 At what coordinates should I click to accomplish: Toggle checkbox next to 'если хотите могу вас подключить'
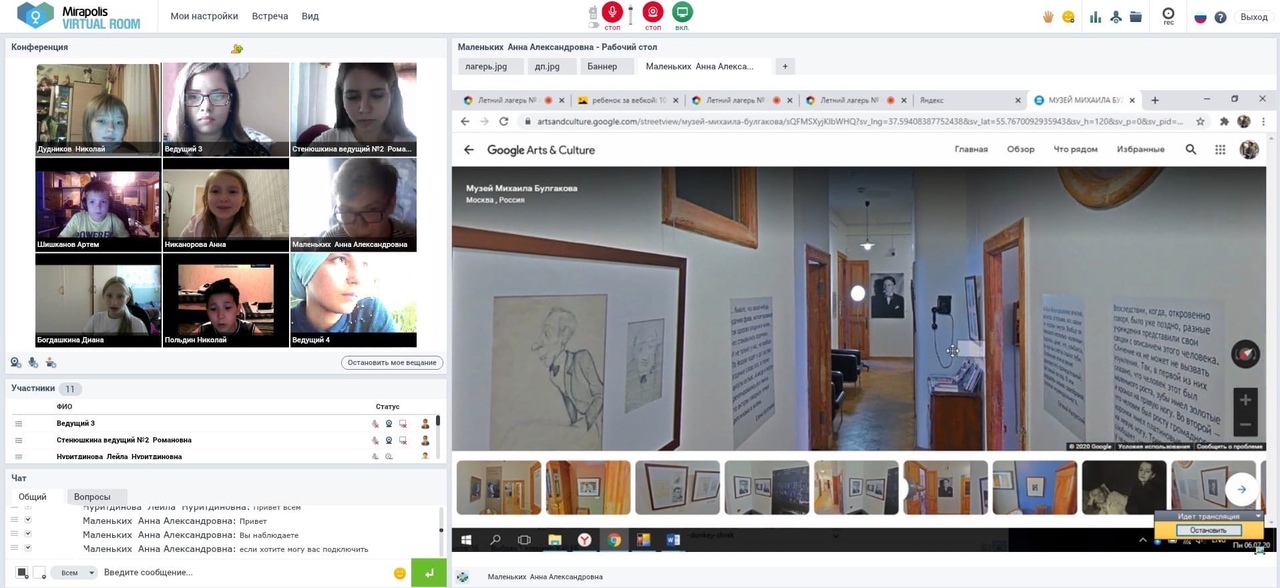coord(28,549)
